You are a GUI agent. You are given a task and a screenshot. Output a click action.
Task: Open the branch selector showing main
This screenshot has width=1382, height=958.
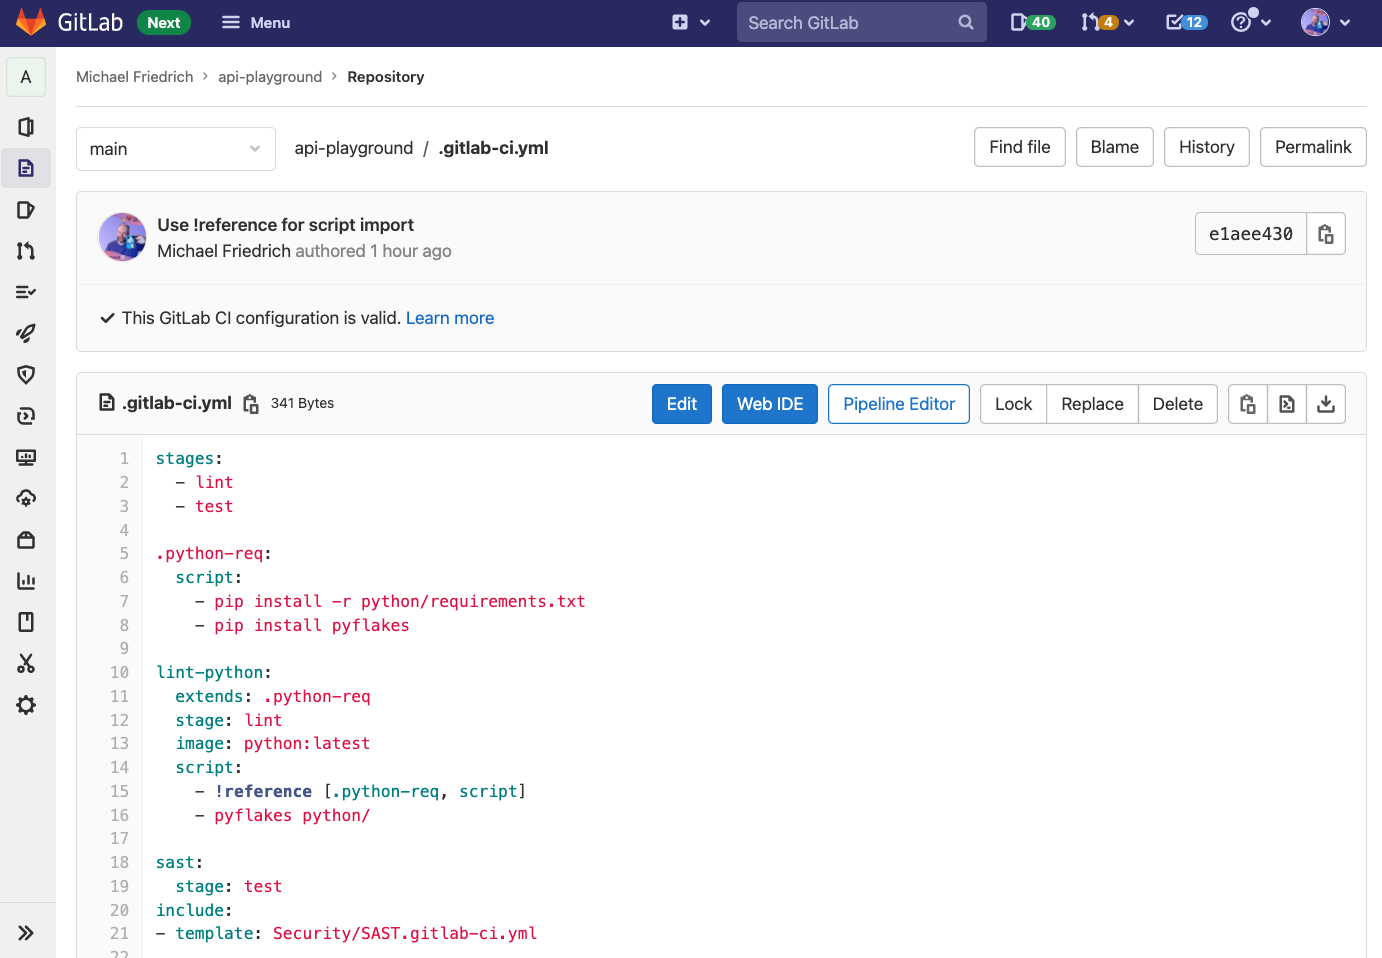tap(176, 148)
